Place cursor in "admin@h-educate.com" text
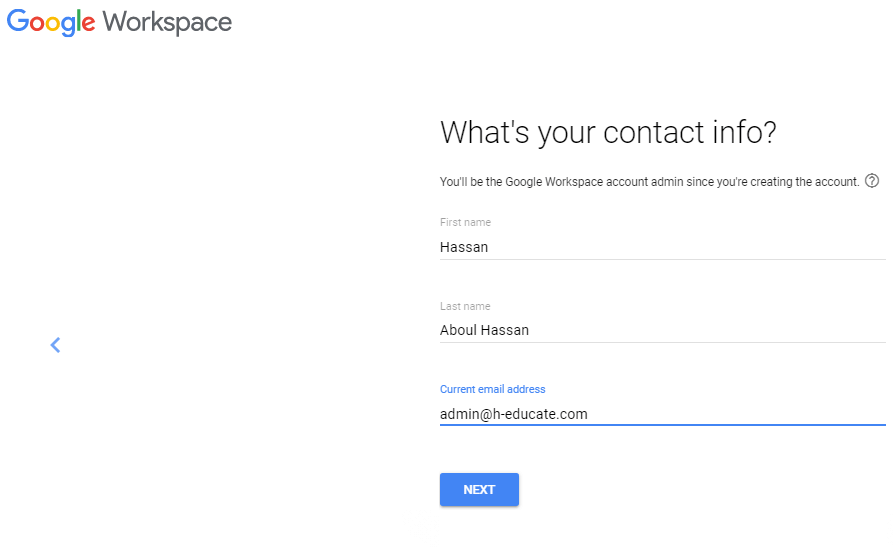 pos(513,414)
